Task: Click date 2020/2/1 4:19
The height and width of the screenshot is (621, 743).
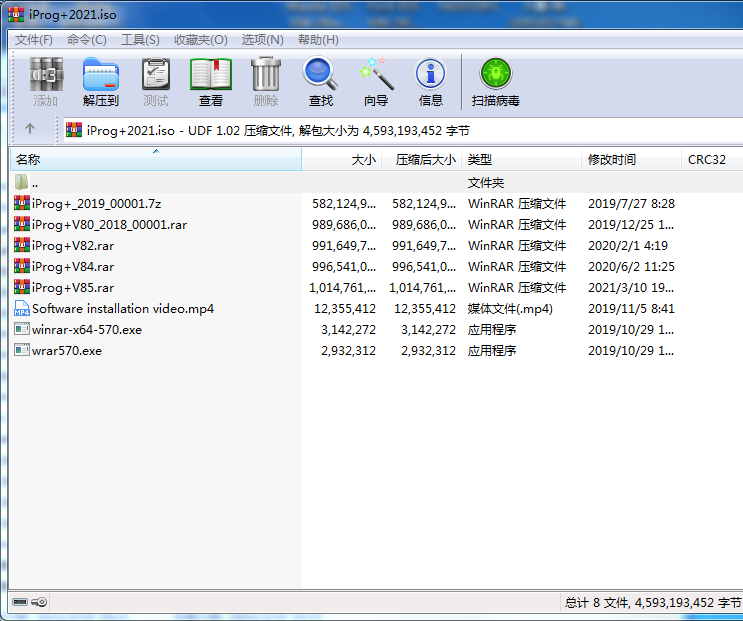Action: click(x=628, y=245)
